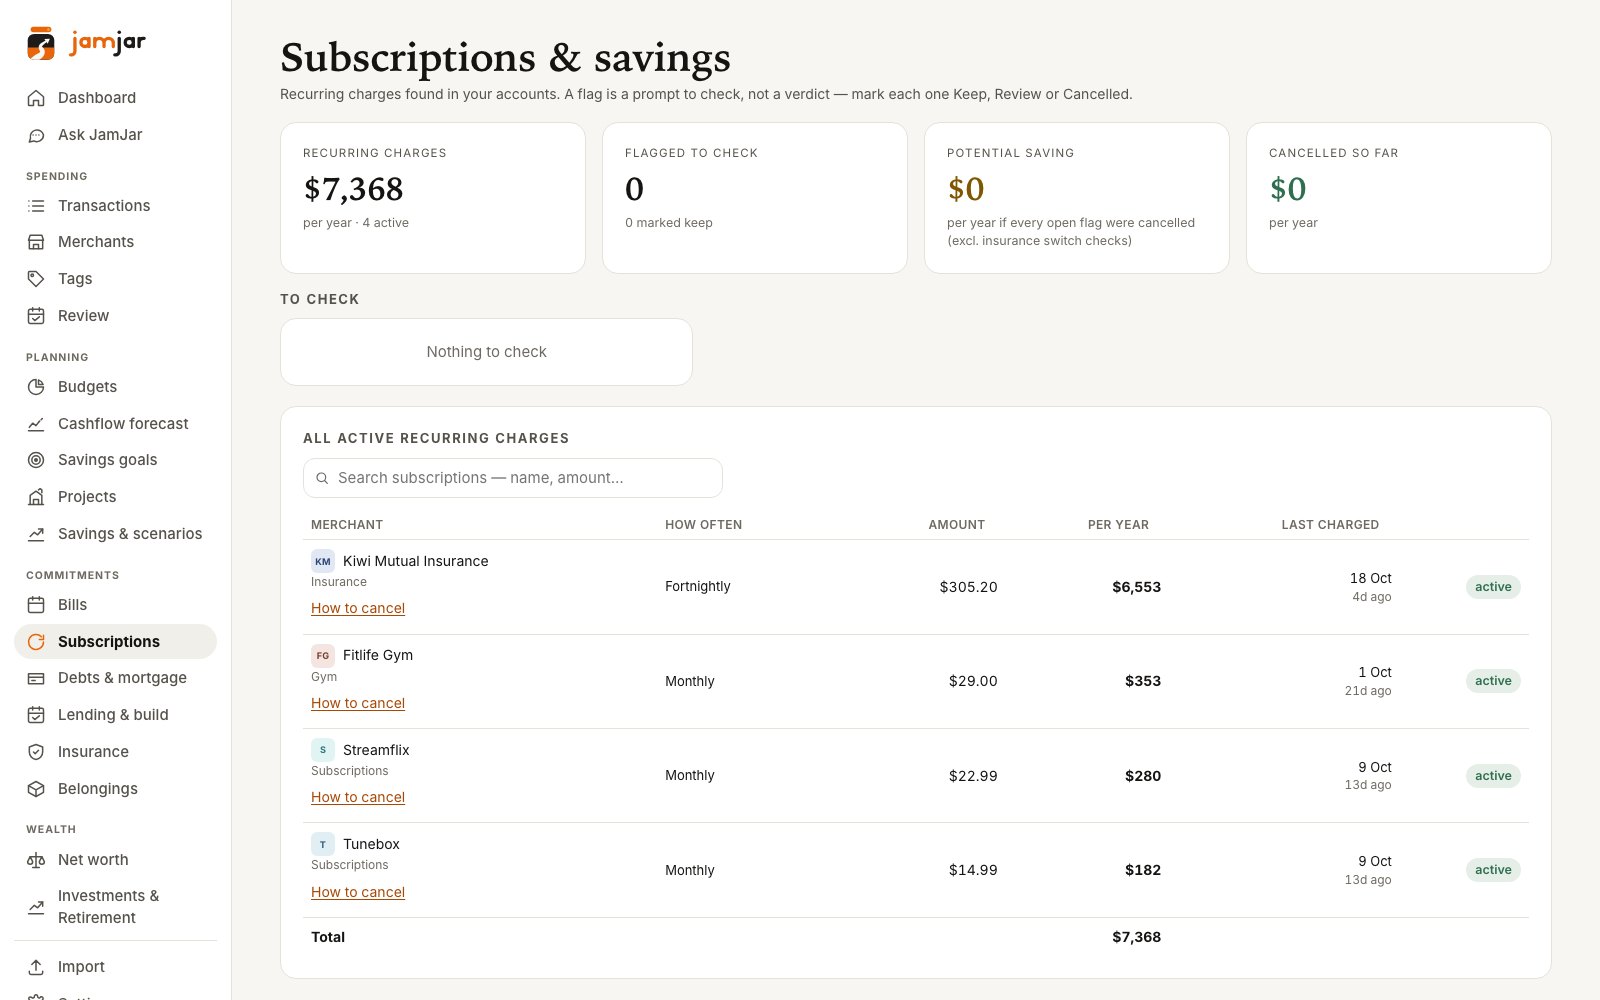
Task: Select the Subscriptions sidebar item
Action: (115, 642)
